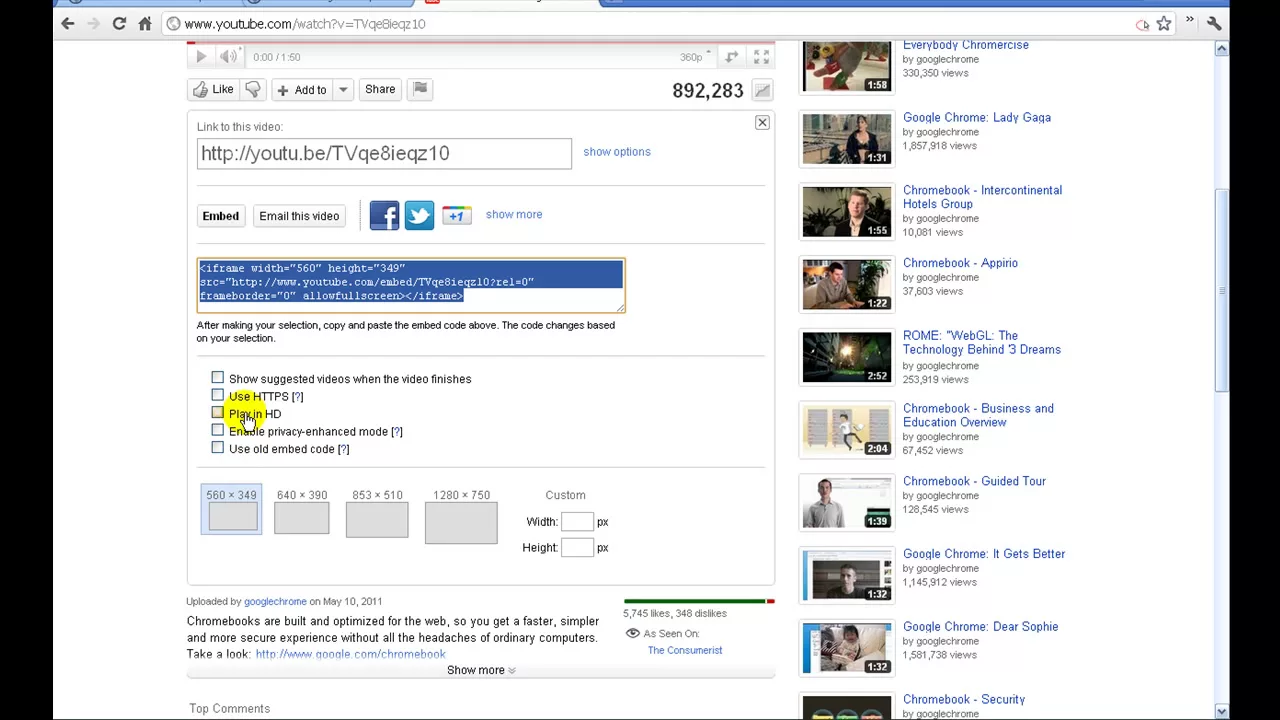
Task: Click the custom Height input field
Action: (x=578, y=548)
